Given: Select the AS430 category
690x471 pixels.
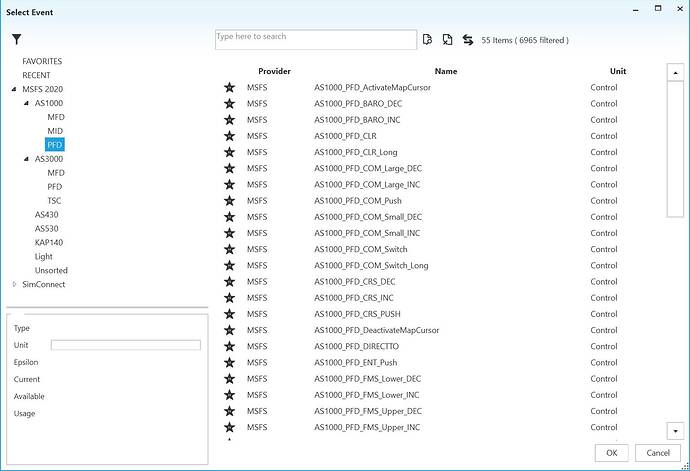Looking at the screenshot, I should tap(47, 215).
